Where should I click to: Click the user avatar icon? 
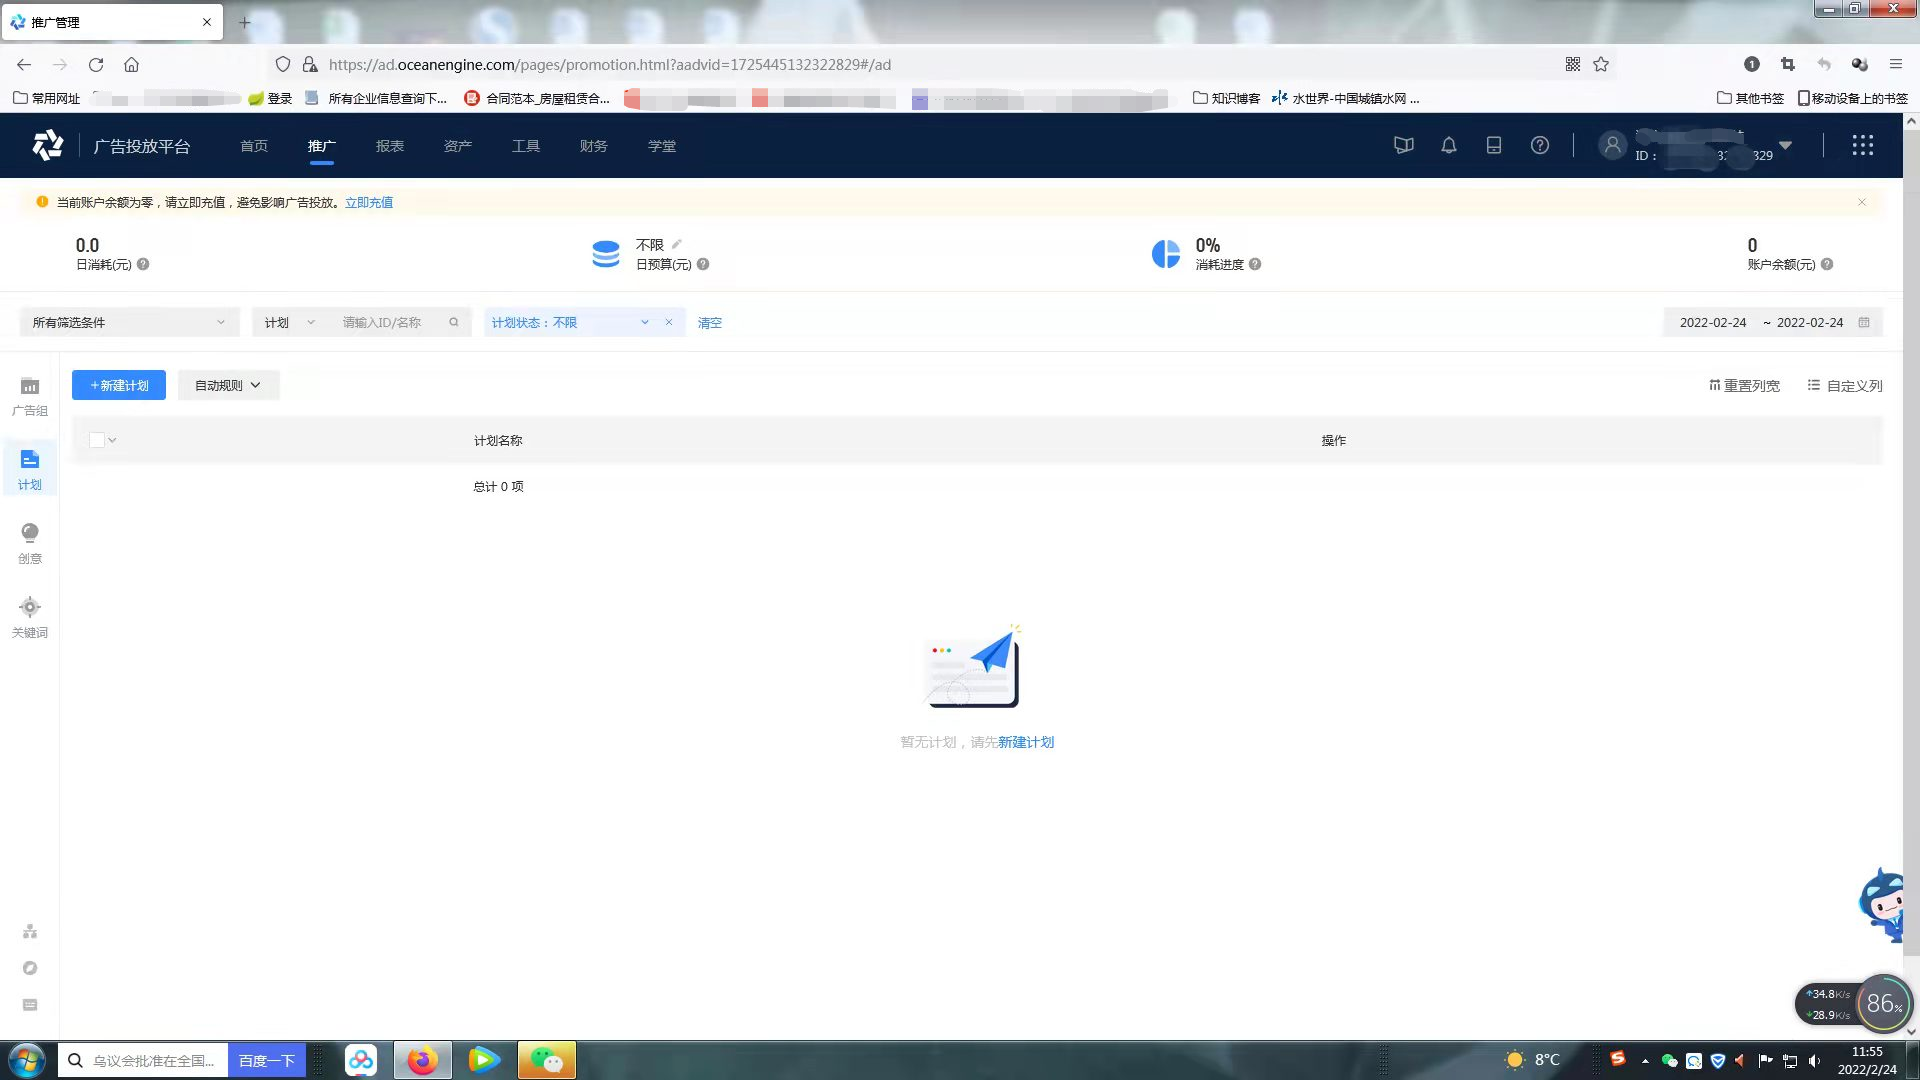(1612, 146)
